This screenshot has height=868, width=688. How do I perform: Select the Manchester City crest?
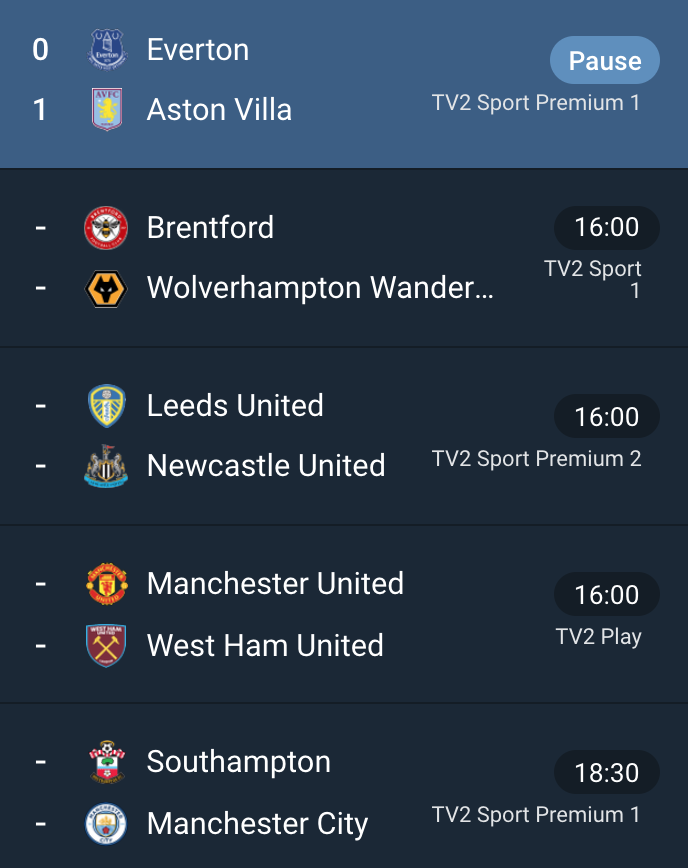tap(106, 824)
